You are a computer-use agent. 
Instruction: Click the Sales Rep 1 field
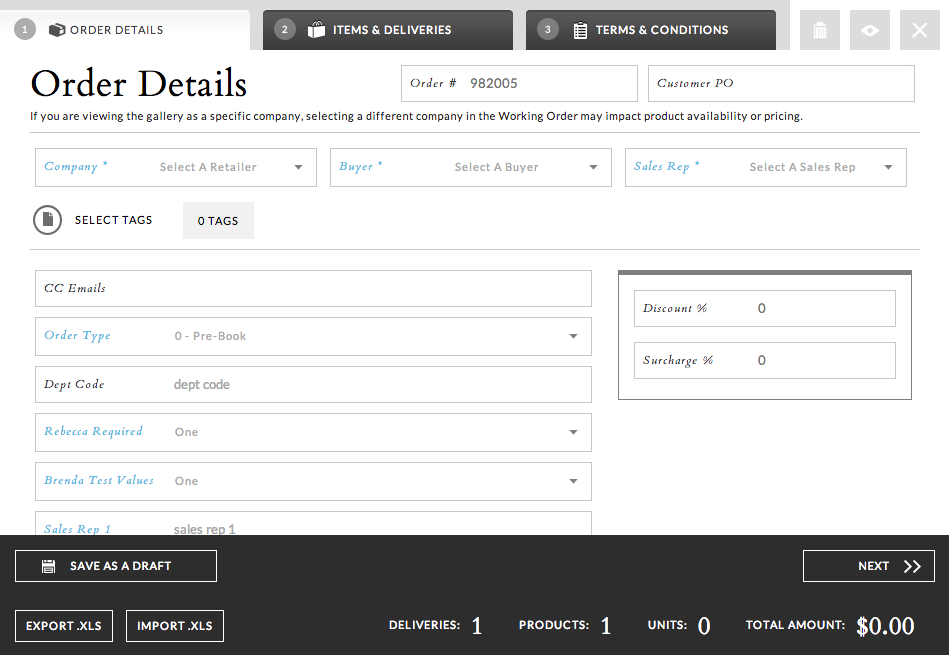tap(313, 524)
